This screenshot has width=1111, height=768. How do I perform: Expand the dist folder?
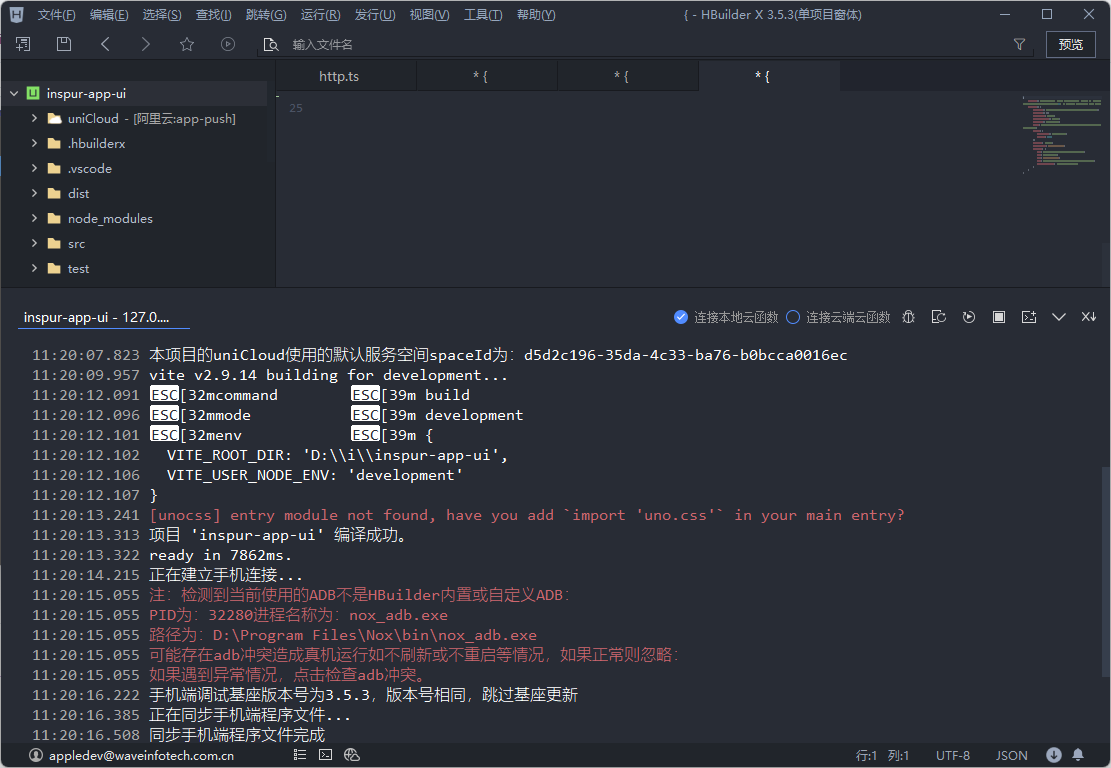click(34, 193)
